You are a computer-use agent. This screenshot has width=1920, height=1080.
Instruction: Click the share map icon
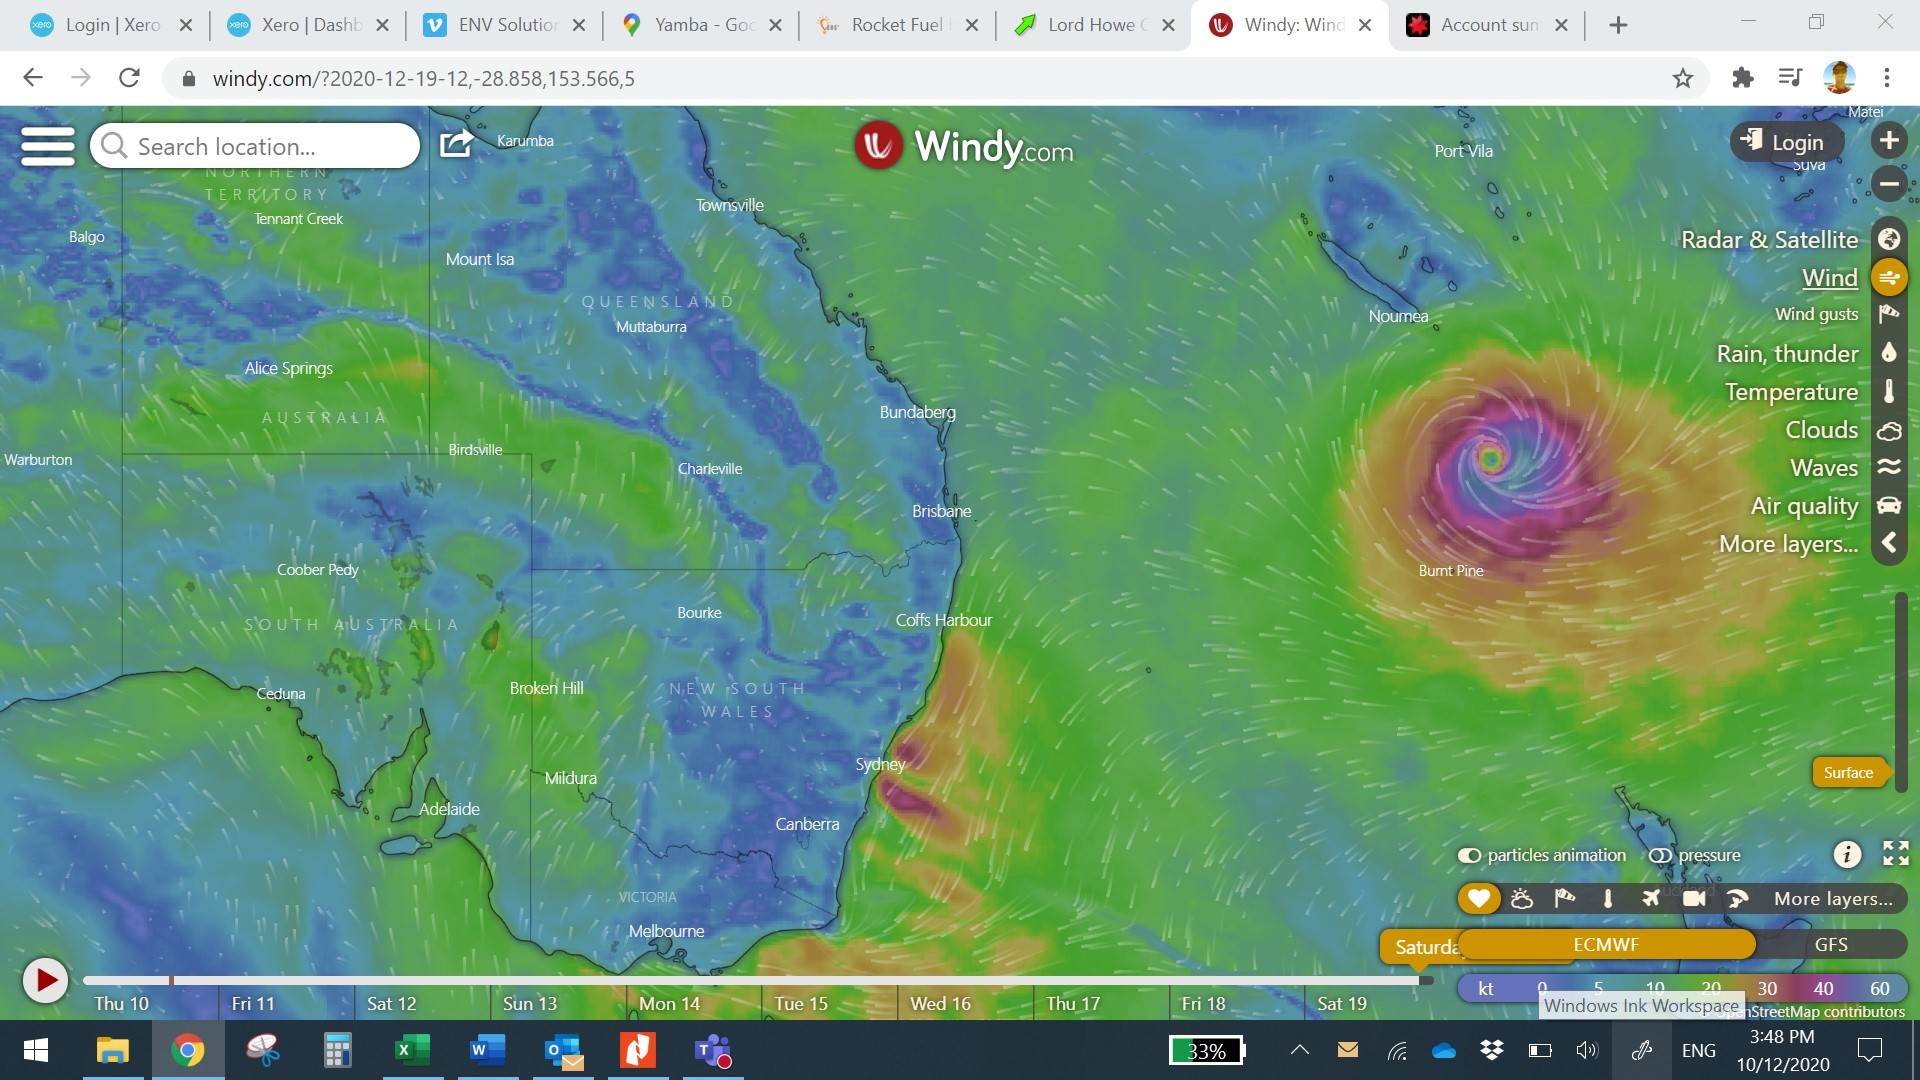tap(456, 144)
